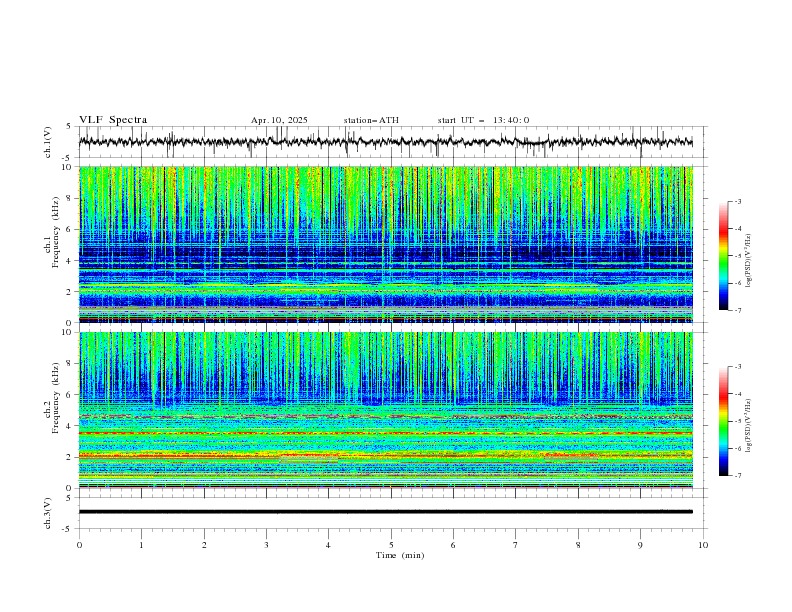This screenshot has width=792, height=612.
Task: Click the ch.1 spectrogram color scale bar
Action: pyautogui.click(x=723, y=256)
